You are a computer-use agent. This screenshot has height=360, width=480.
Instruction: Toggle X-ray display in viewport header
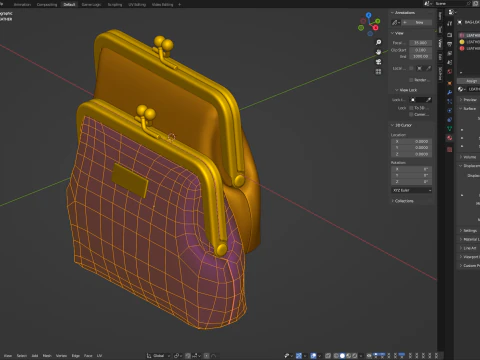(328, 356)
